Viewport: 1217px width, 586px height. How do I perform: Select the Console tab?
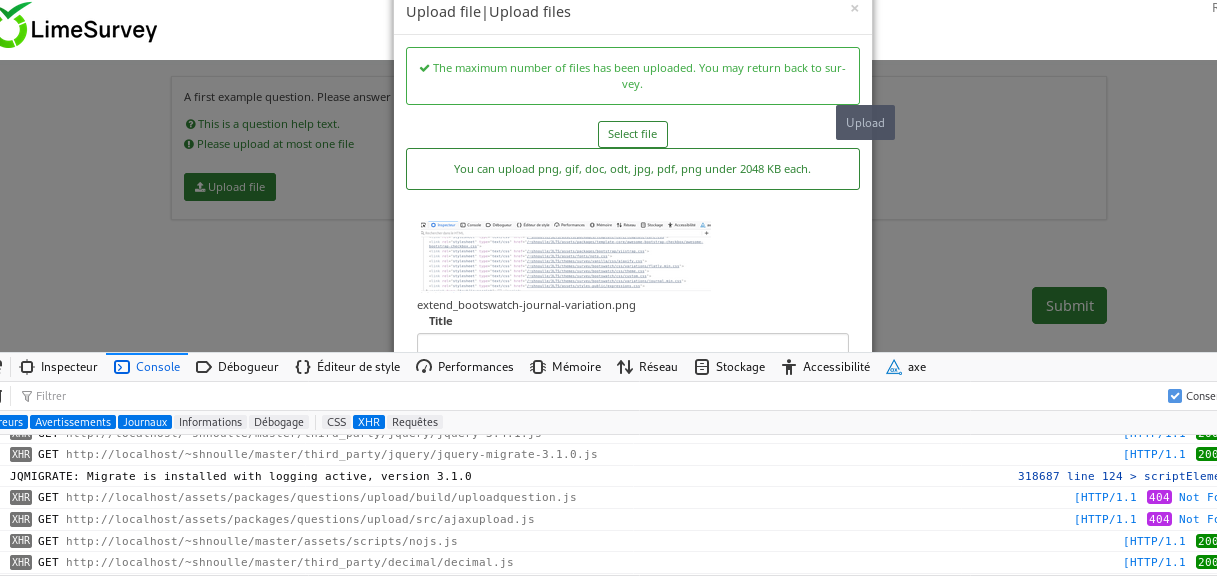coord(147,367)
